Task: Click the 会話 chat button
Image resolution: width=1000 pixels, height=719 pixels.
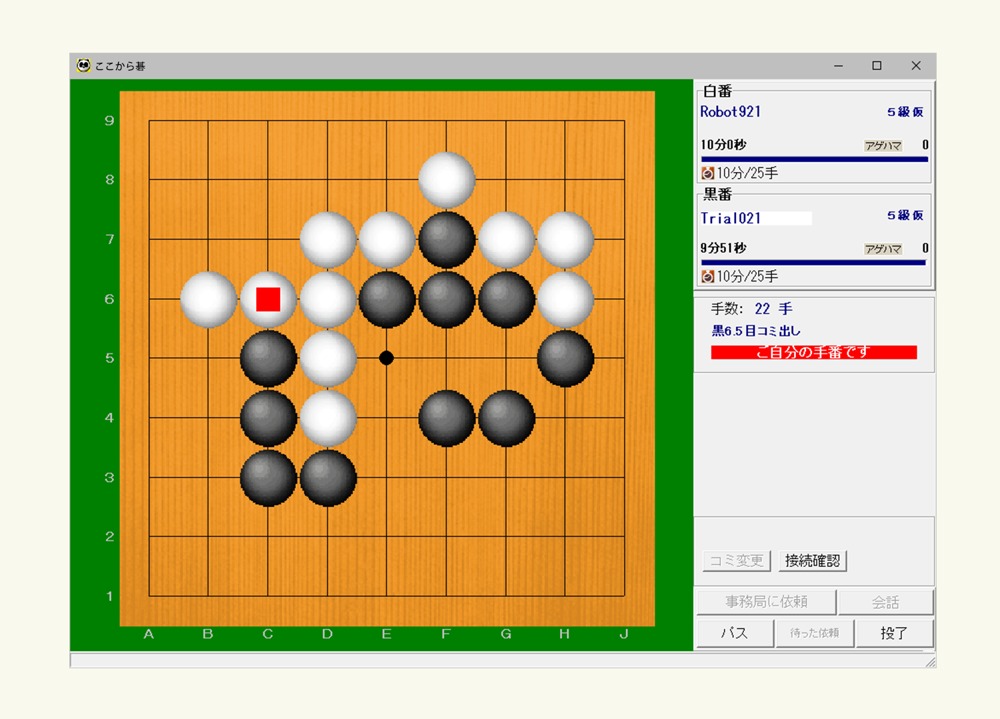Action: [885, 602]
